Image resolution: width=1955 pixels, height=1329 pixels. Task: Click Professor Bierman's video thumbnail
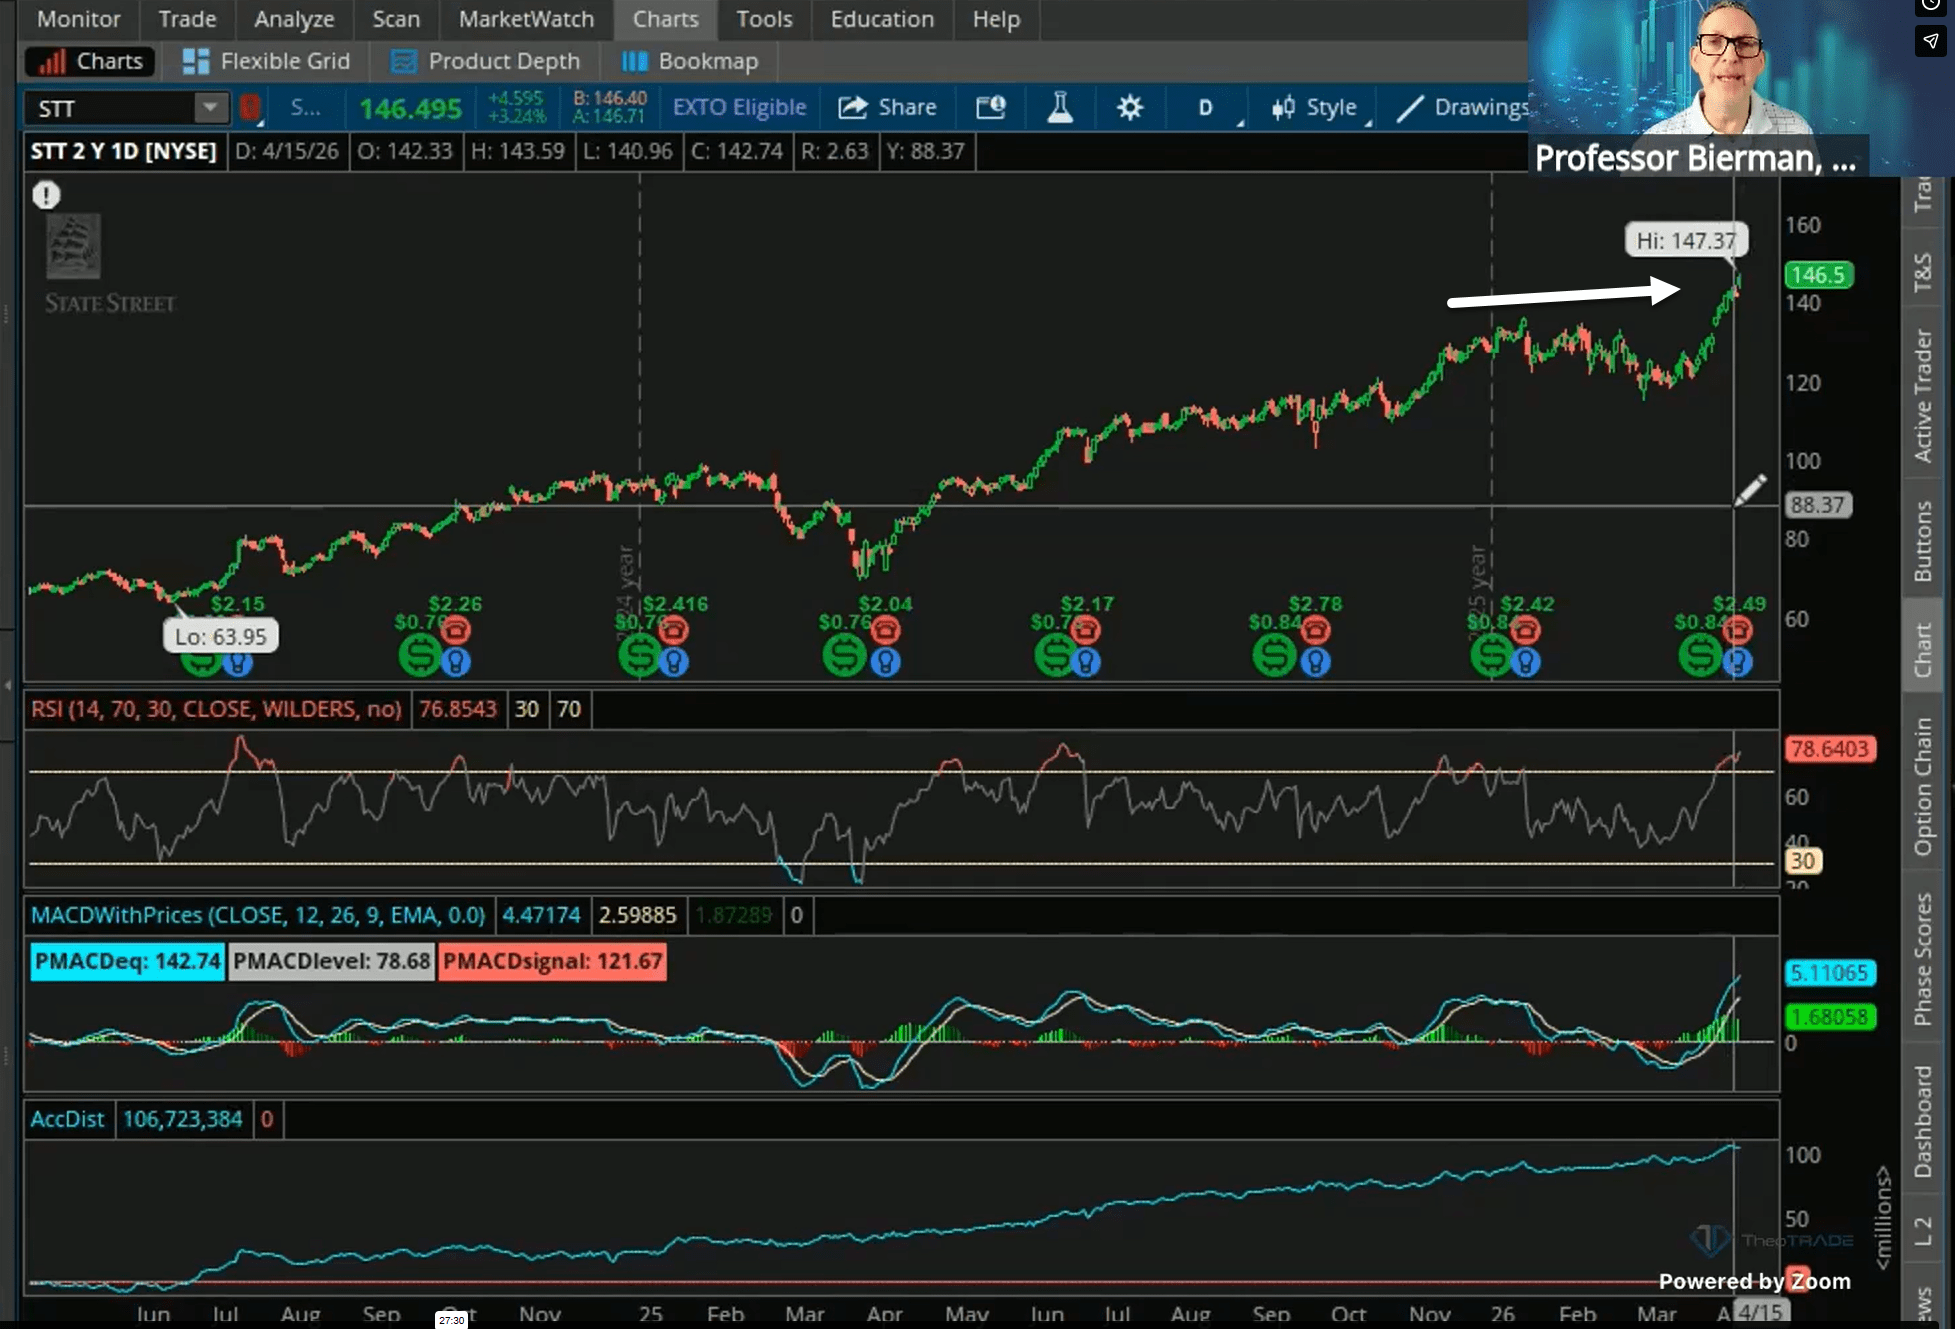pyautogui.click(x=1741, y=88)
